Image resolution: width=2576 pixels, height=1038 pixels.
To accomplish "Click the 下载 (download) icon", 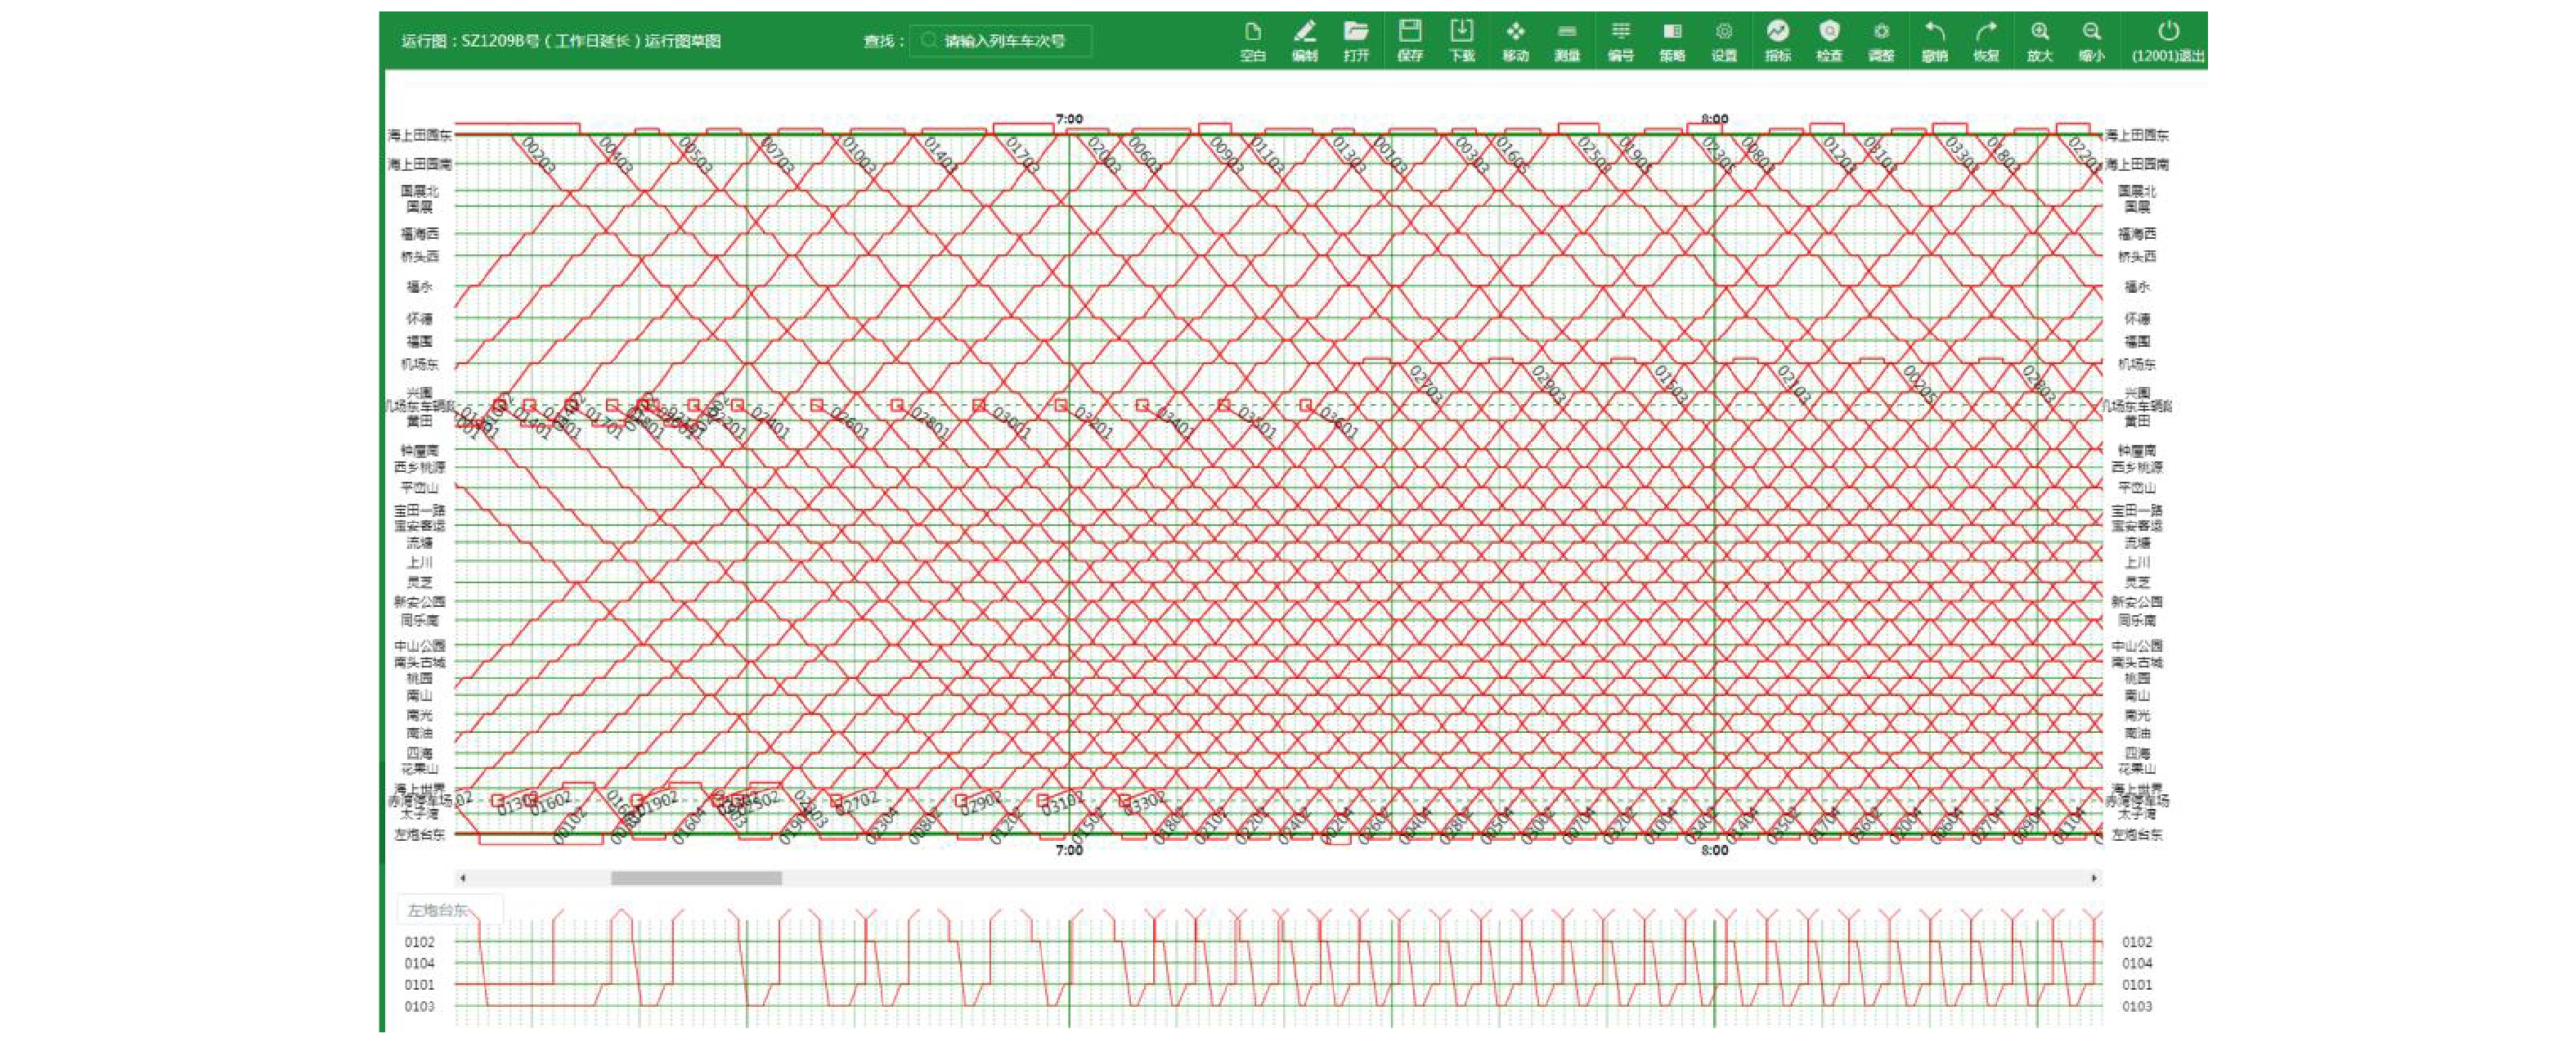I will [x=1461, y=40].
